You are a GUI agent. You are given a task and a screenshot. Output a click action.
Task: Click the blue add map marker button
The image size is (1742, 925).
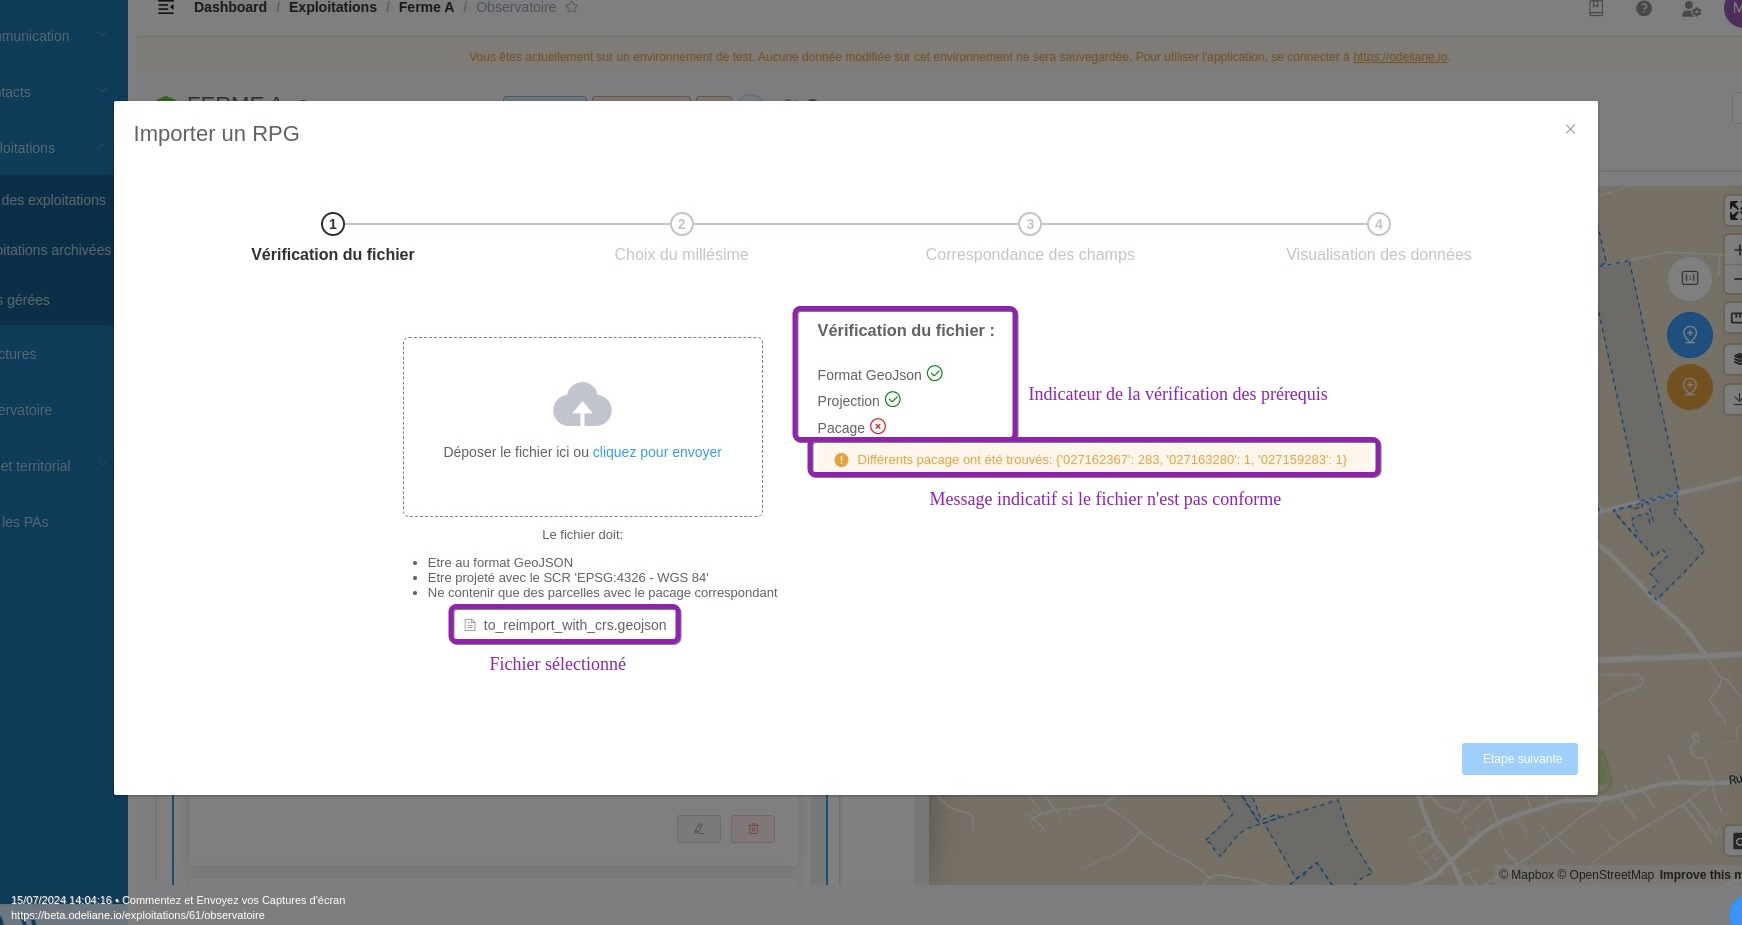1689,334
